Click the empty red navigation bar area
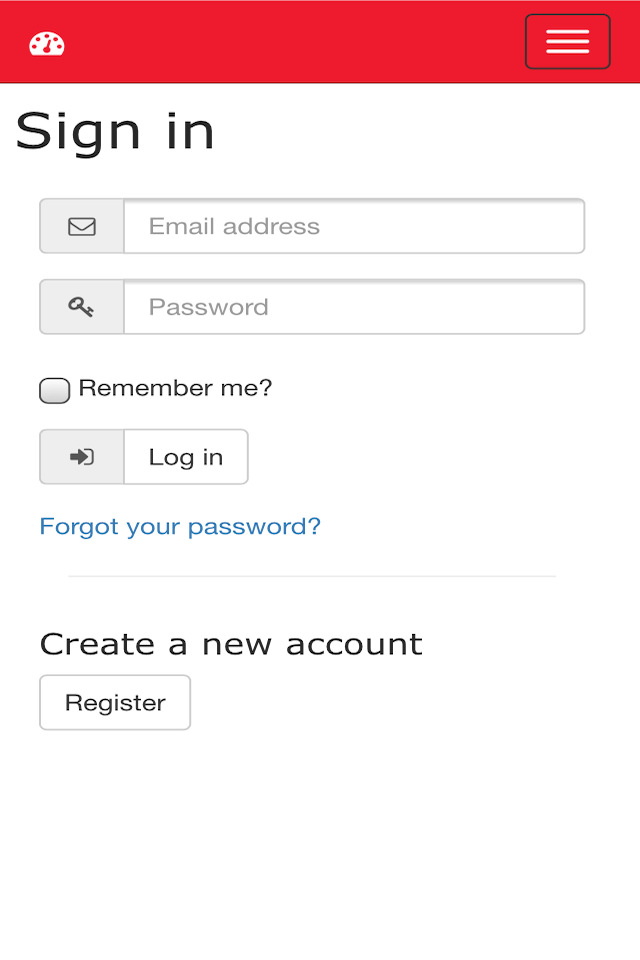 click(294, 42)
